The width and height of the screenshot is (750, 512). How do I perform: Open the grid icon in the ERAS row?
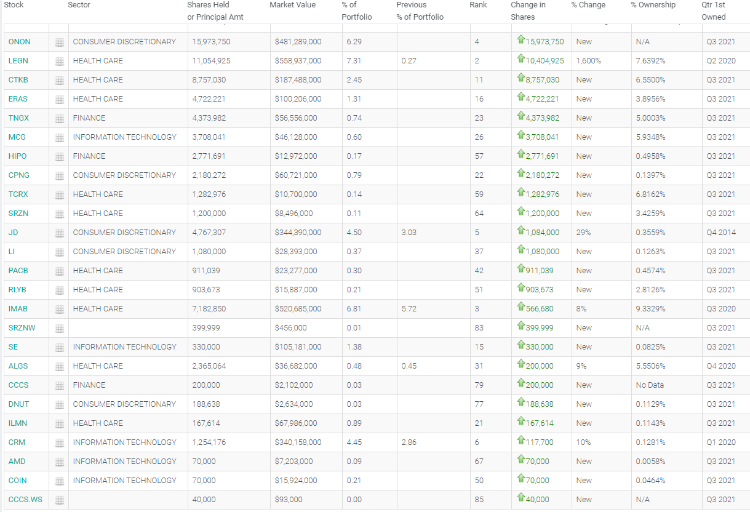(59, 100)
